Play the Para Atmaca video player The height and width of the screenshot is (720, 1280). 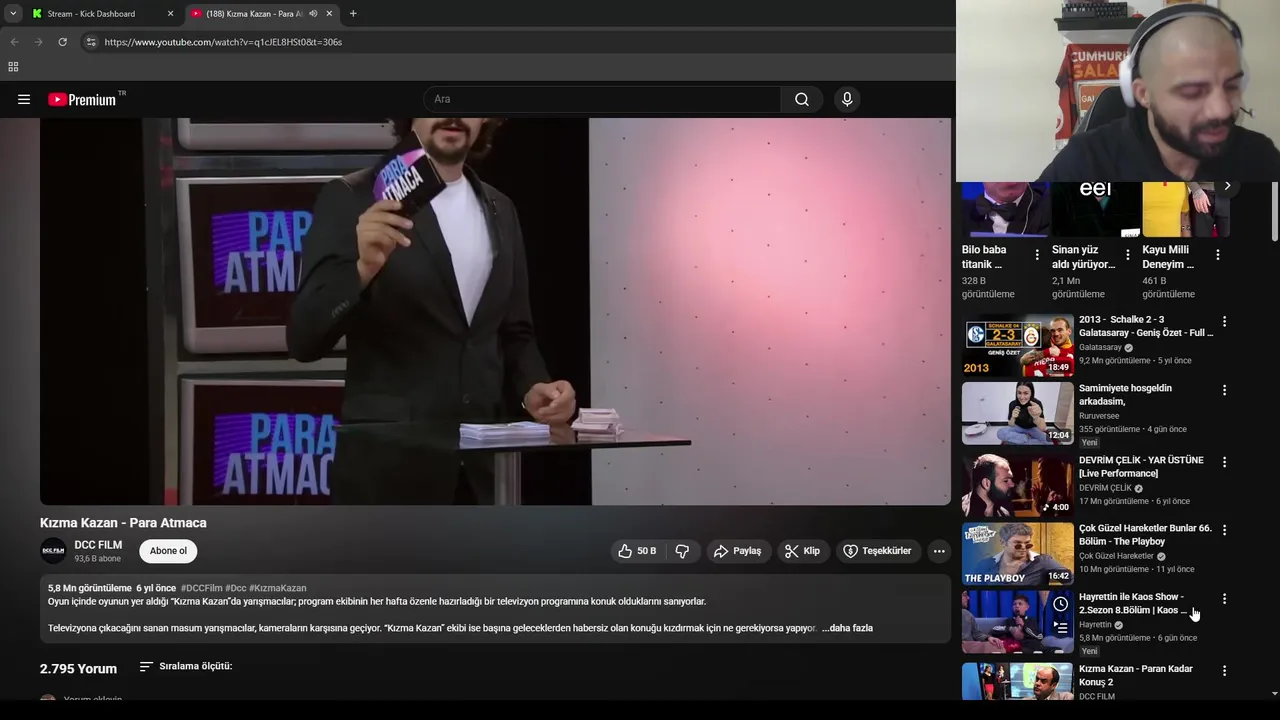pos(495,311)
